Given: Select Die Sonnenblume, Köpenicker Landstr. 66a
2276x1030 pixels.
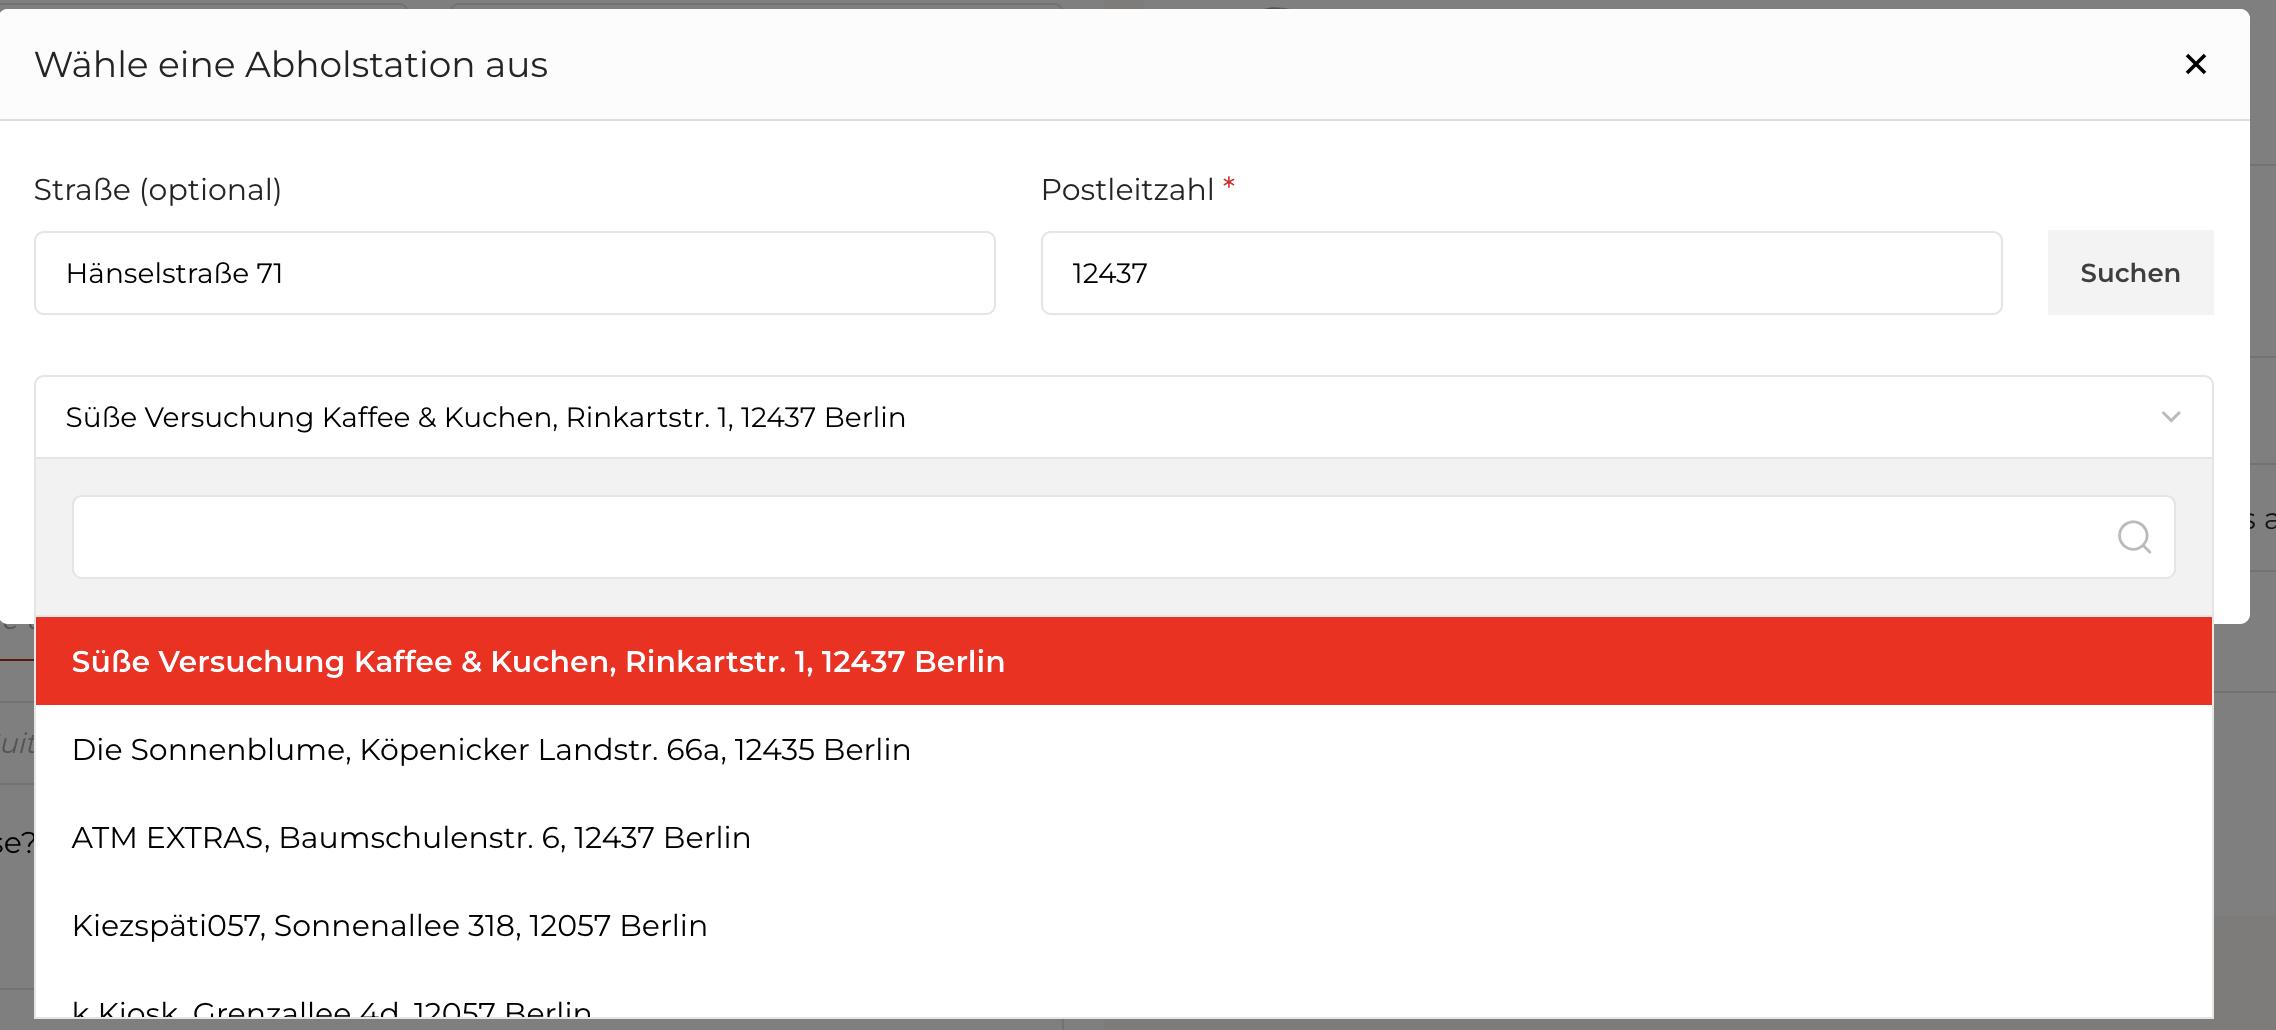Looking at the screenshot, I should point(491,749).
